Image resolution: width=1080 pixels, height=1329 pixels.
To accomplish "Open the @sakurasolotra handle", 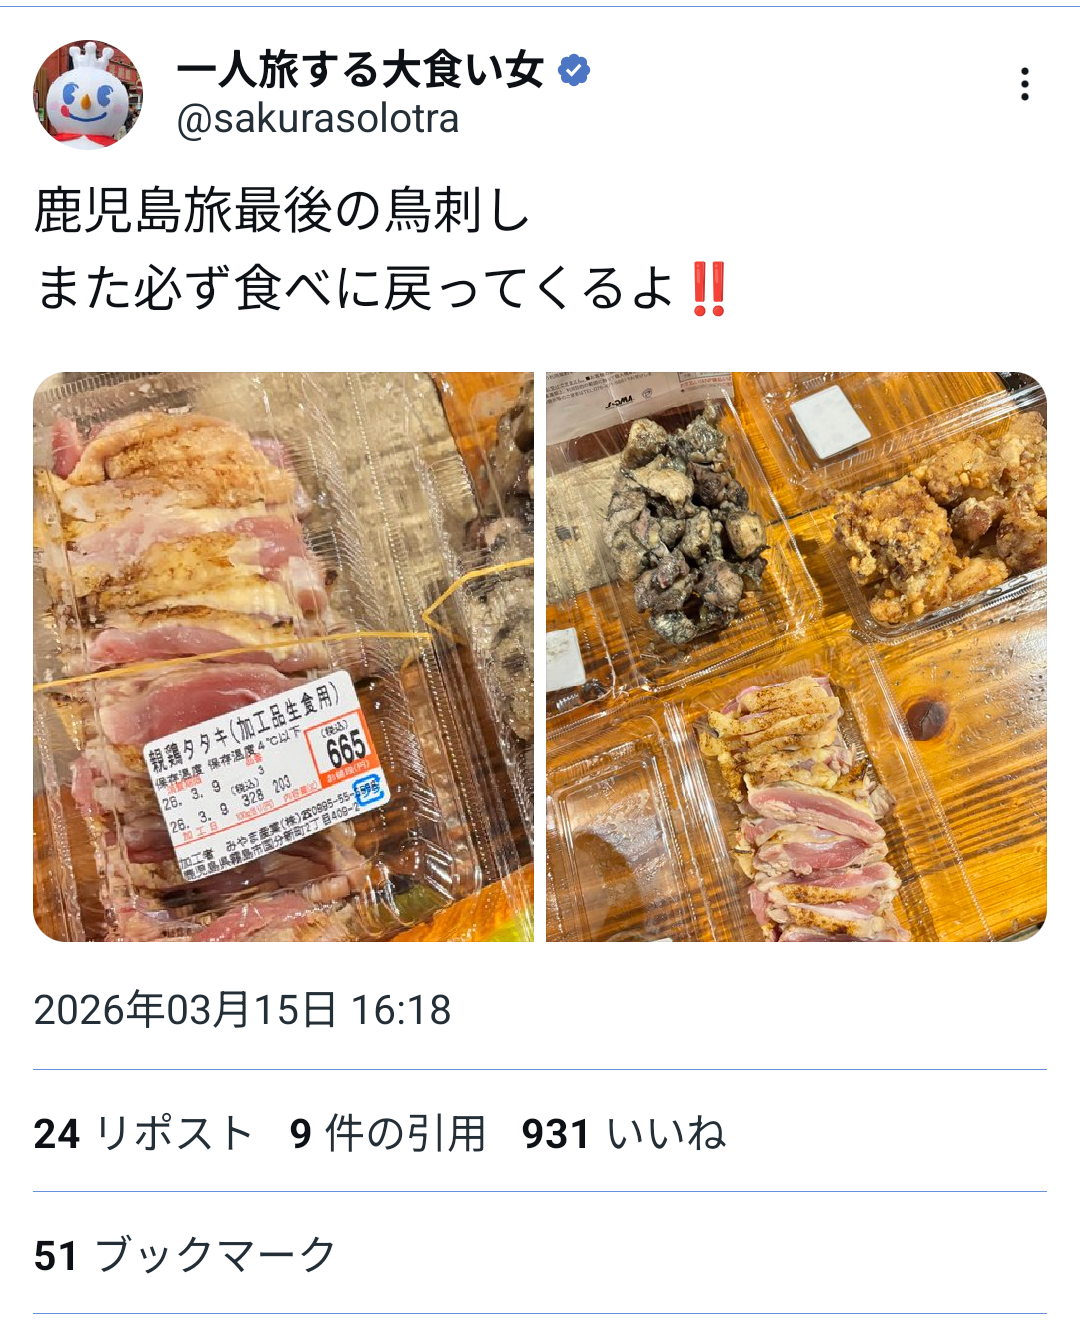I will (318, 119).
